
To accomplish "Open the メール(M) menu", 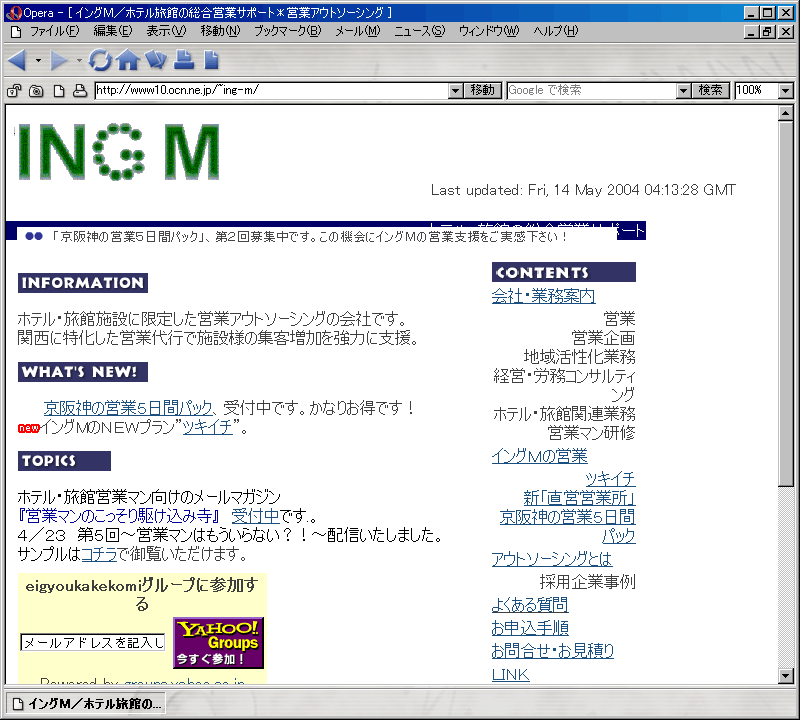I will (x=358, y=32).
